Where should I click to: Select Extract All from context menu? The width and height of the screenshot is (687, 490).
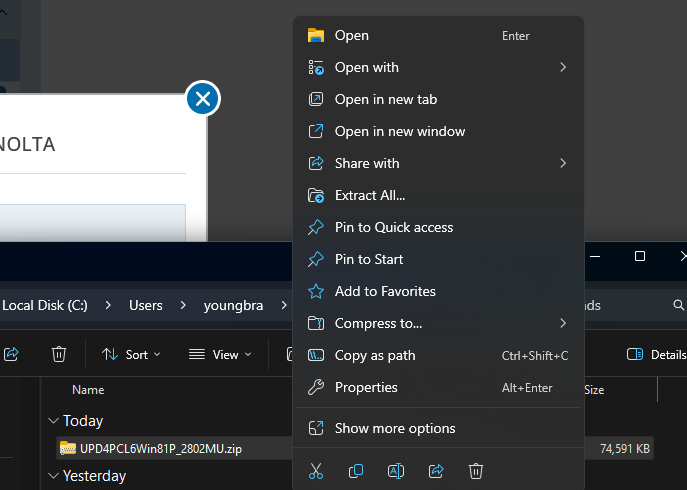pyautogui.click(x=370, y=195)
